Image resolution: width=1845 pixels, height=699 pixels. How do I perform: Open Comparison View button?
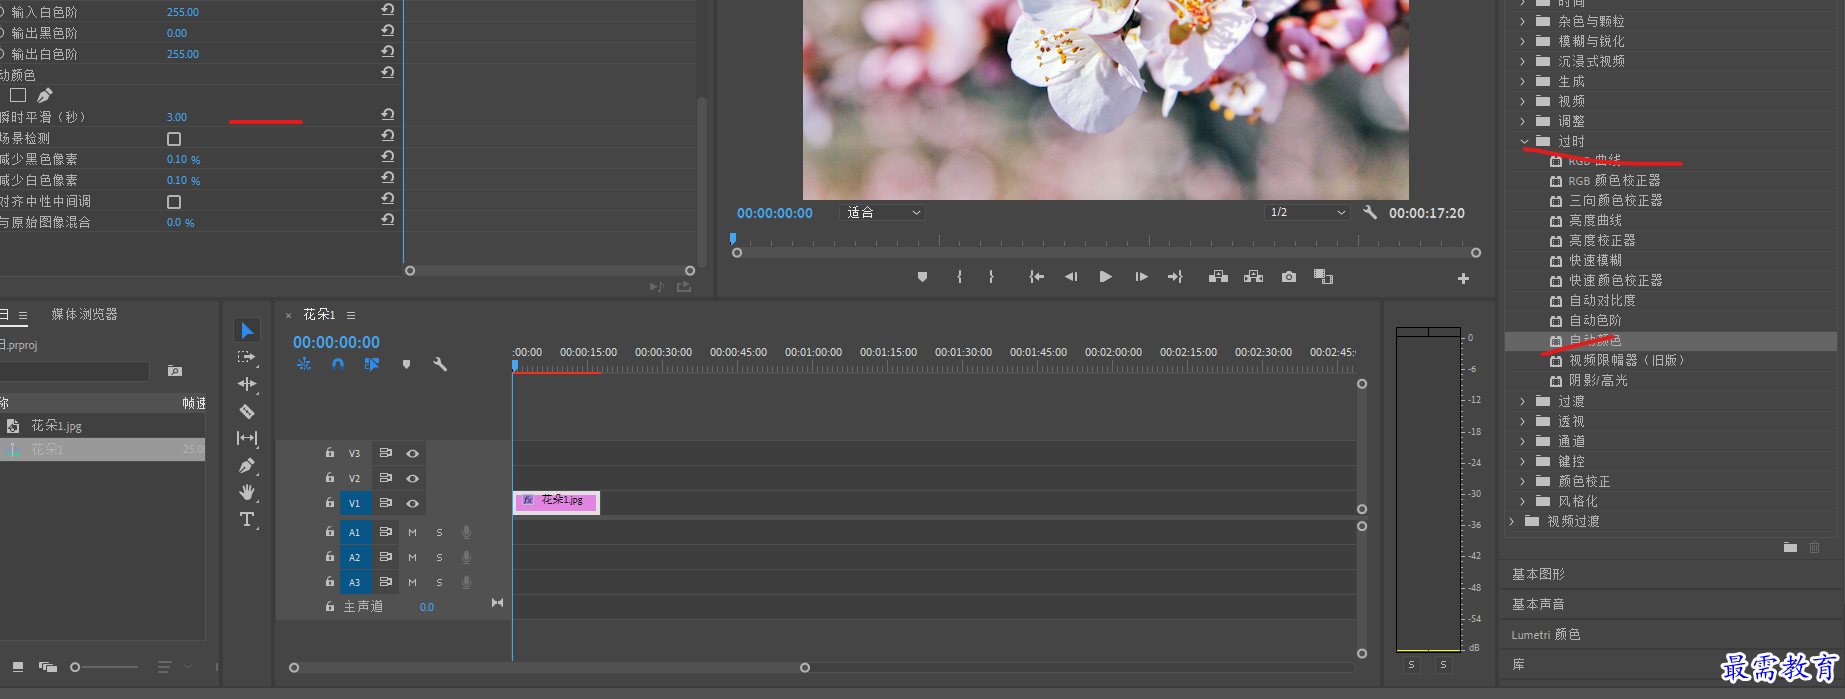click(x=1323, y=277)
